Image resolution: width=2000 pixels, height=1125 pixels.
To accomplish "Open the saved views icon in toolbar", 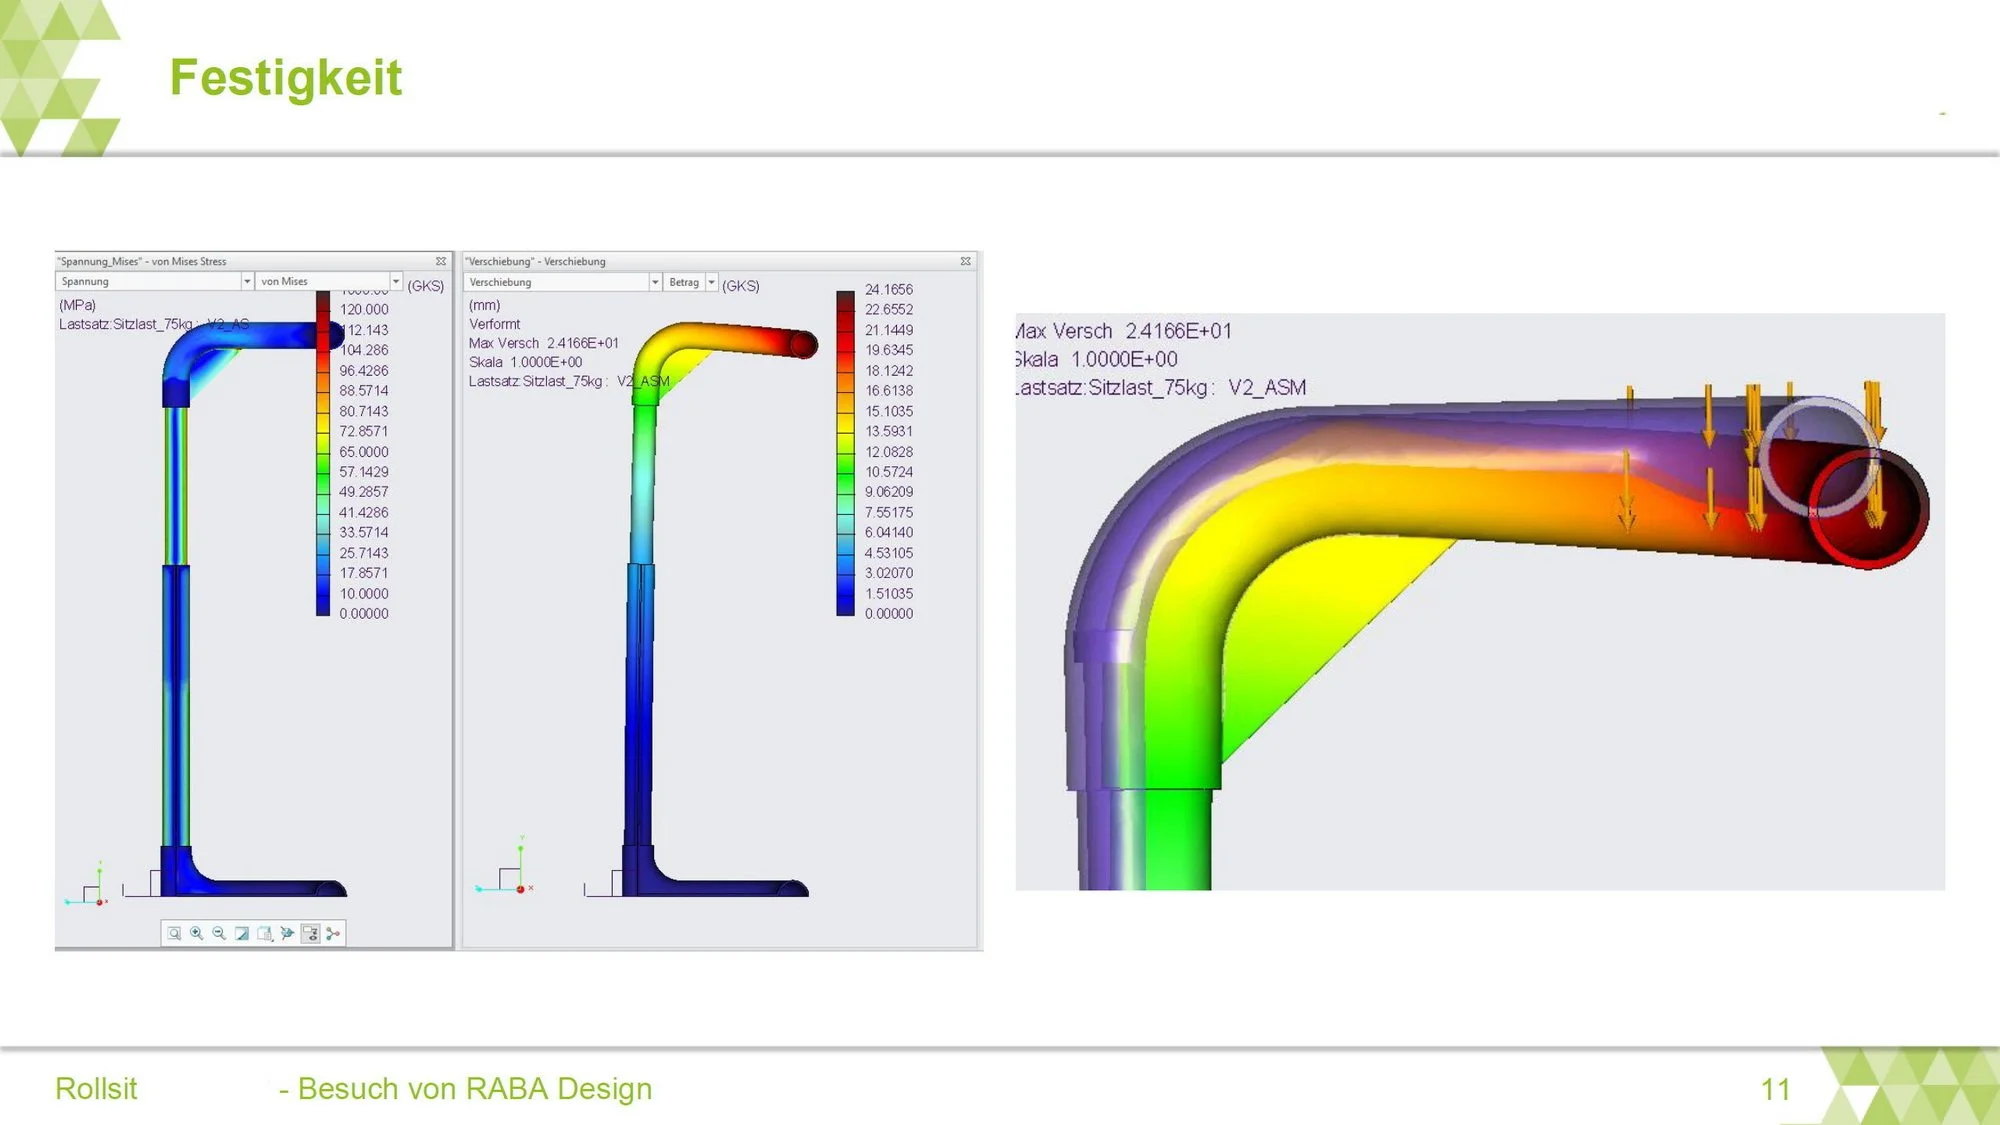I will pyautogui.click(x=265, y=933).
